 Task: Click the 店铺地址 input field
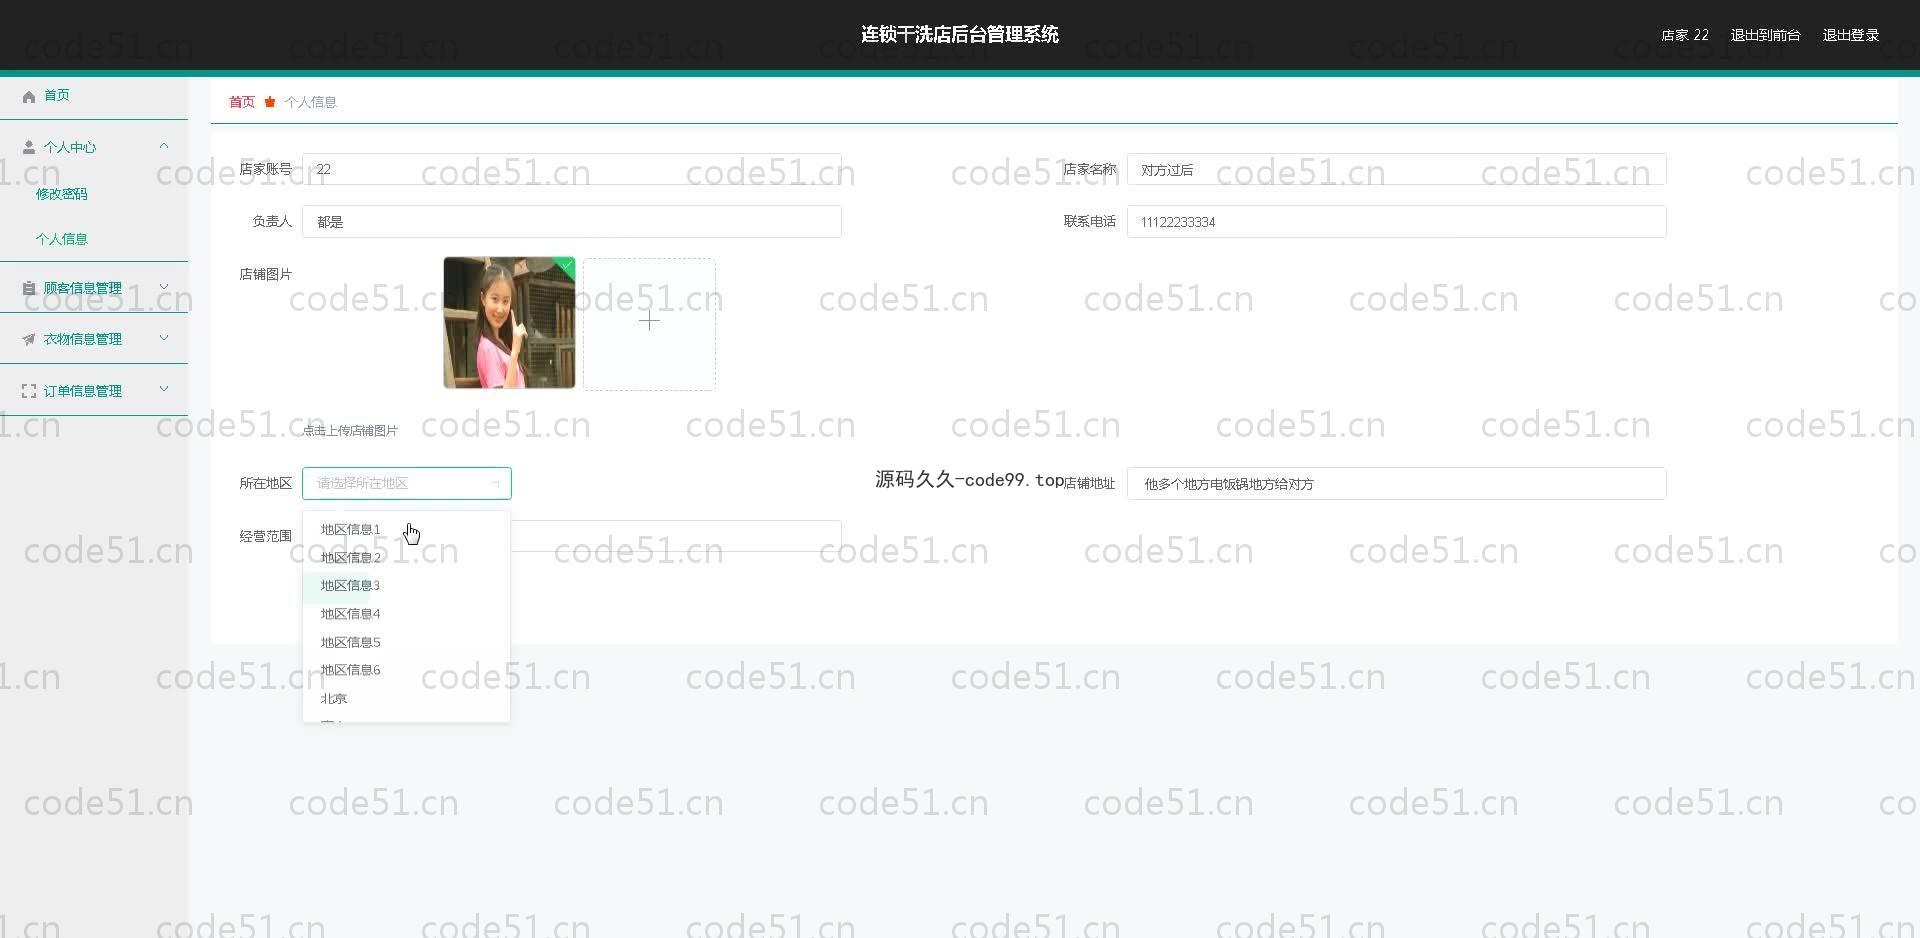pos(1396,484)
